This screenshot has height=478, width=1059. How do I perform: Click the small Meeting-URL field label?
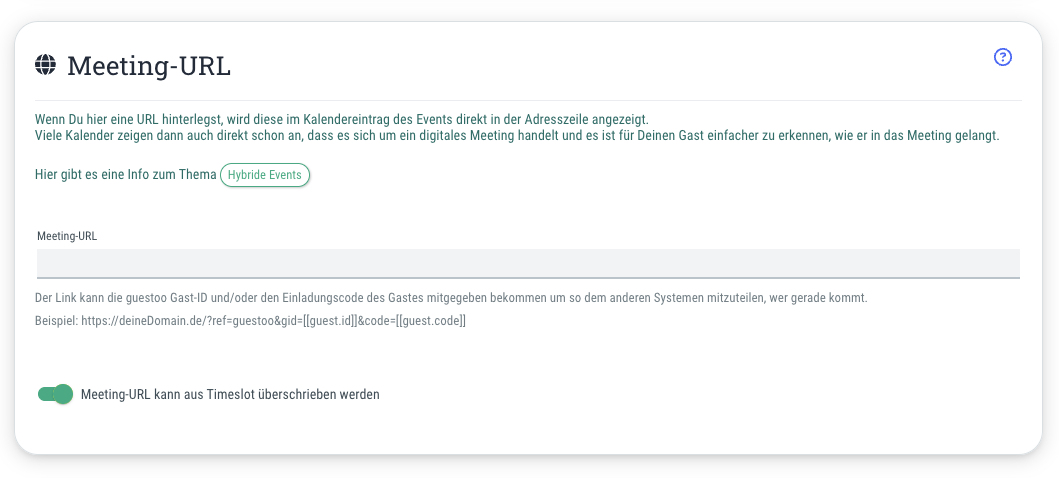click(67, 236)
